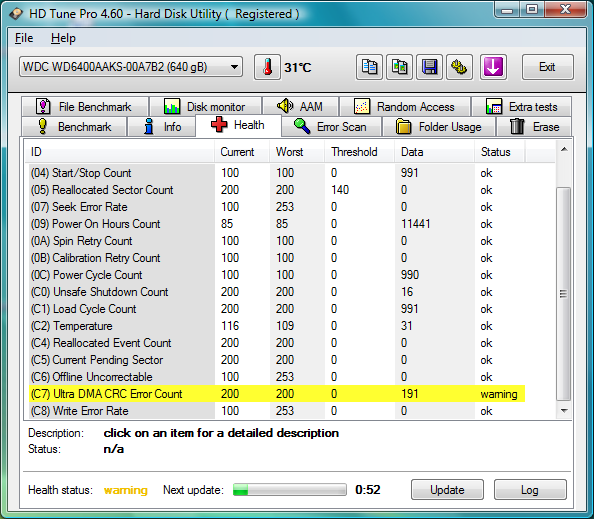
Task: Open the AAM tab
Action: [300, 106]
